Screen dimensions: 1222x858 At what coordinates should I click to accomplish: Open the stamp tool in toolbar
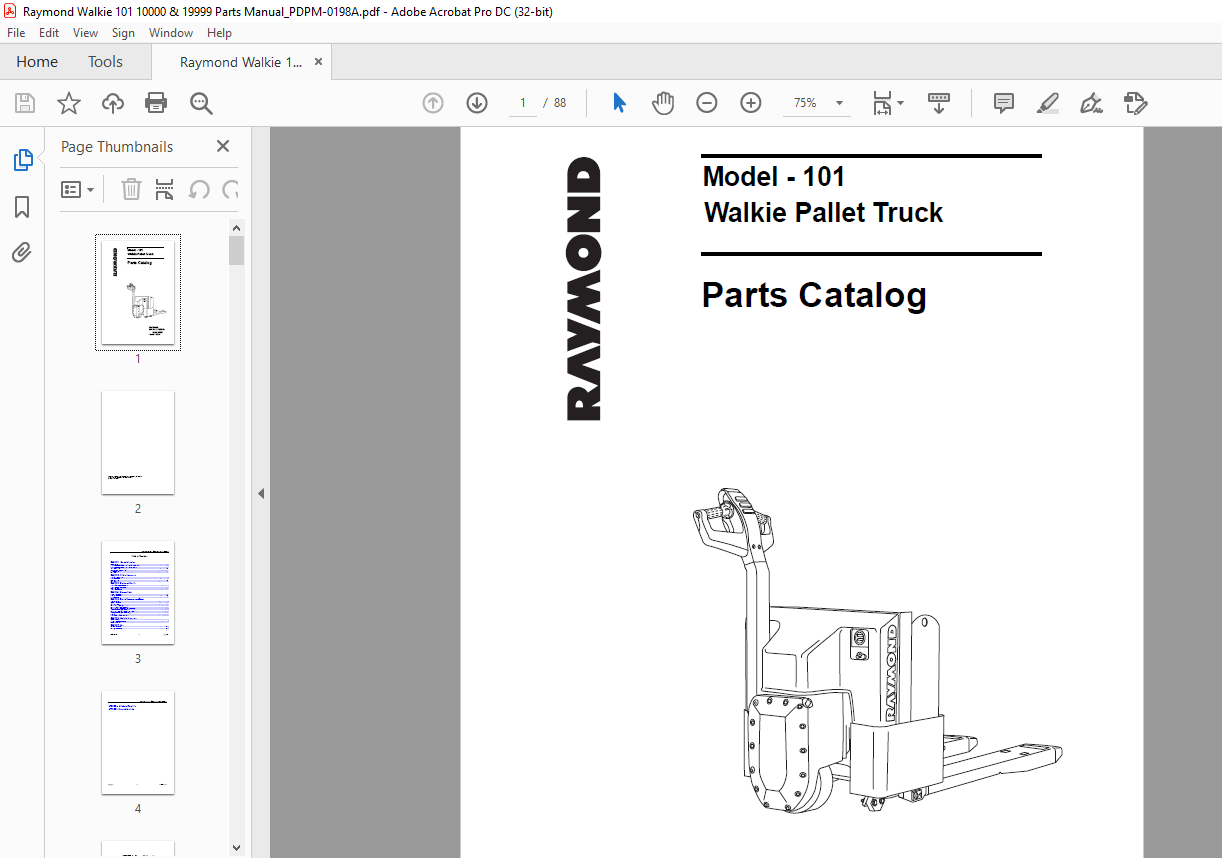(x=1136, y=103)
